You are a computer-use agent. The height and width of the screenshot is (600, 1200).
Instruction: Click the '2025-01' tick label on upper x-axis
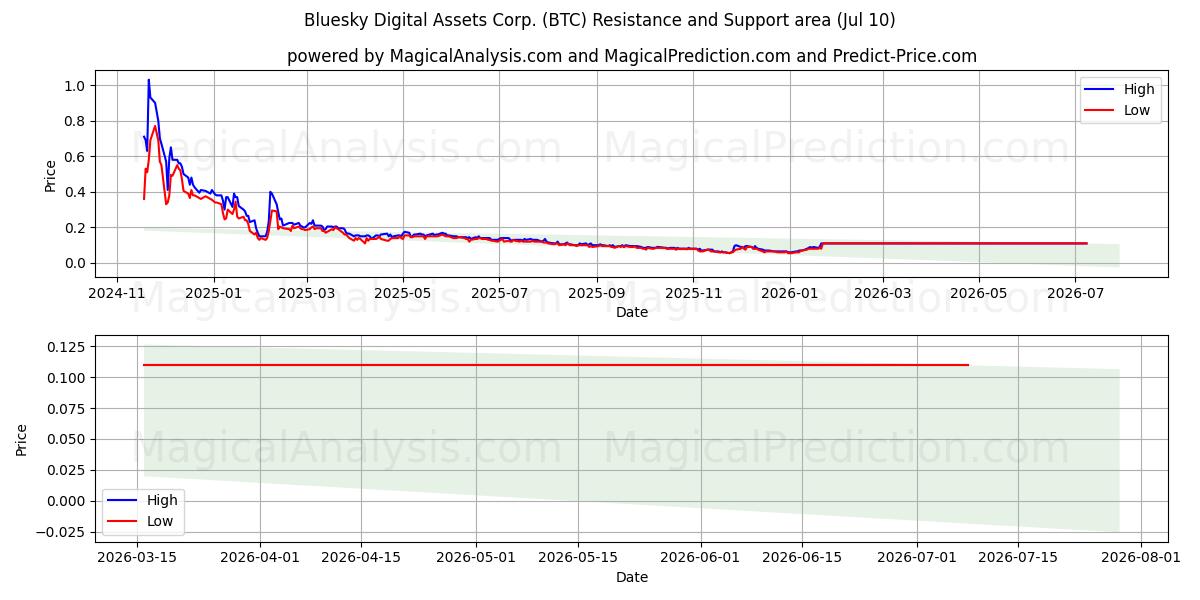pyautogui.click(x=213, y=293)
